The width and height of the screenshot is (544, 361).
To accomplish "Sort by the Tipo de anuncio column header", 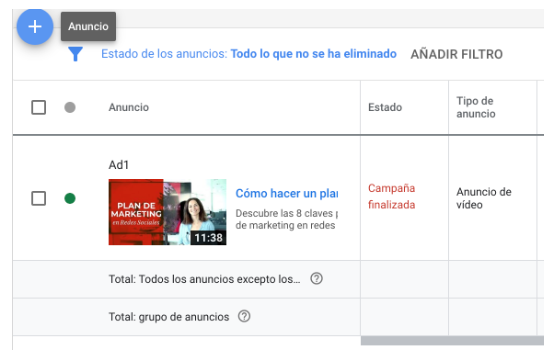I will tap(476, 108).
